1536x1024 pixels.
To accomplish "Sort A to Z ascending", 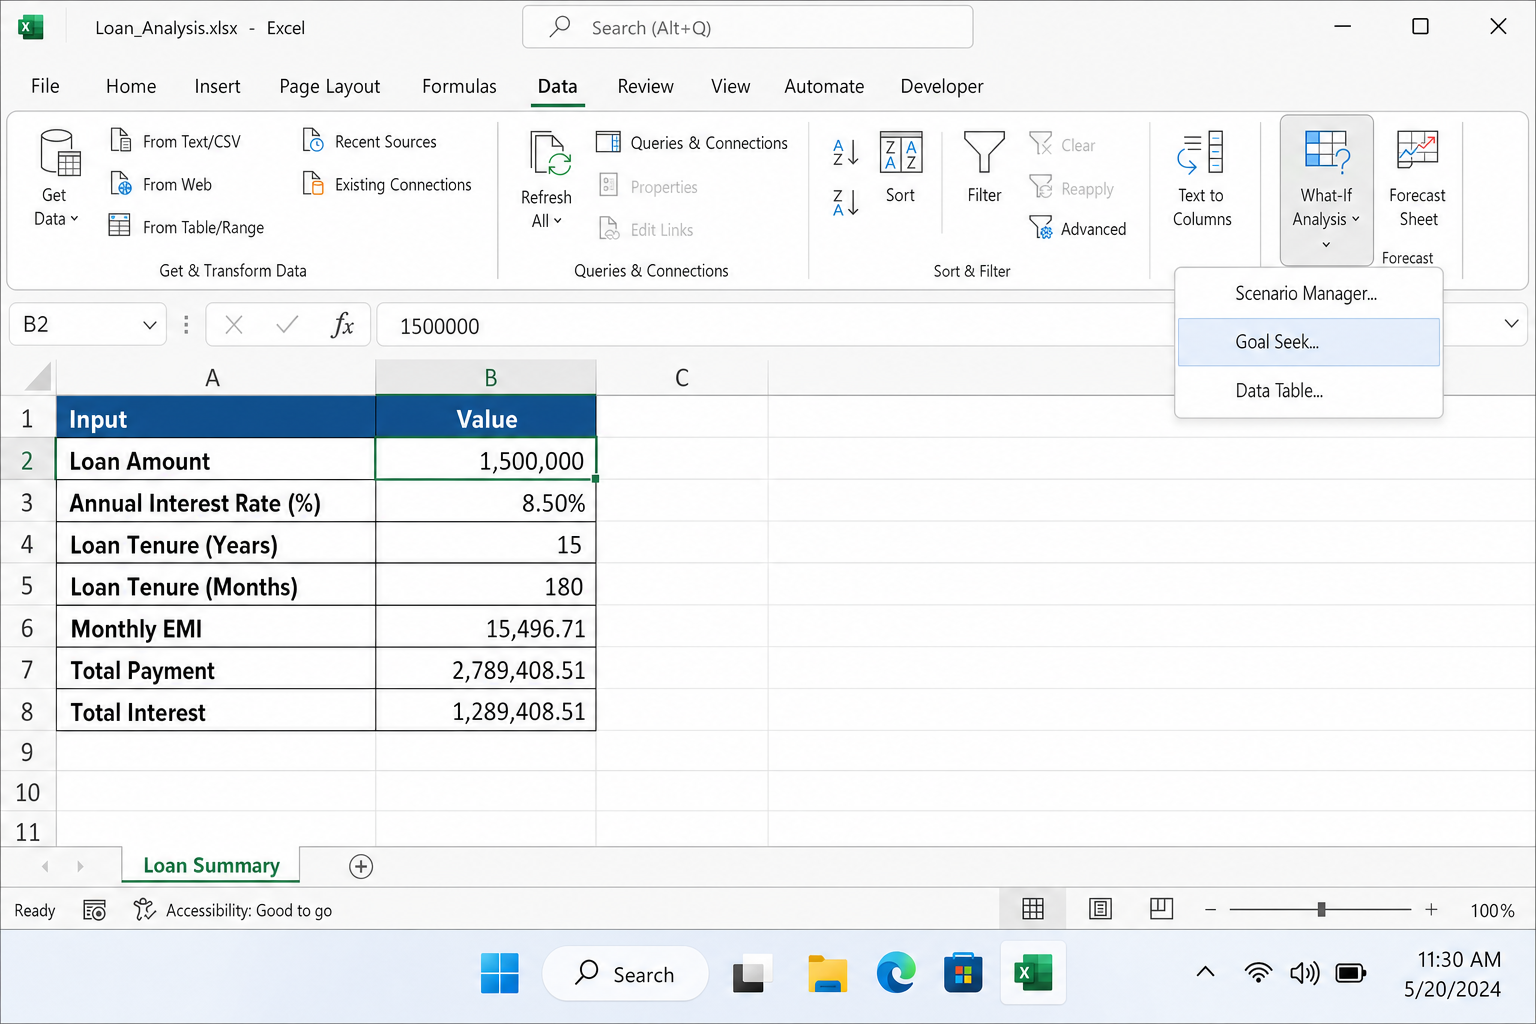I will [x=845, y=152].
